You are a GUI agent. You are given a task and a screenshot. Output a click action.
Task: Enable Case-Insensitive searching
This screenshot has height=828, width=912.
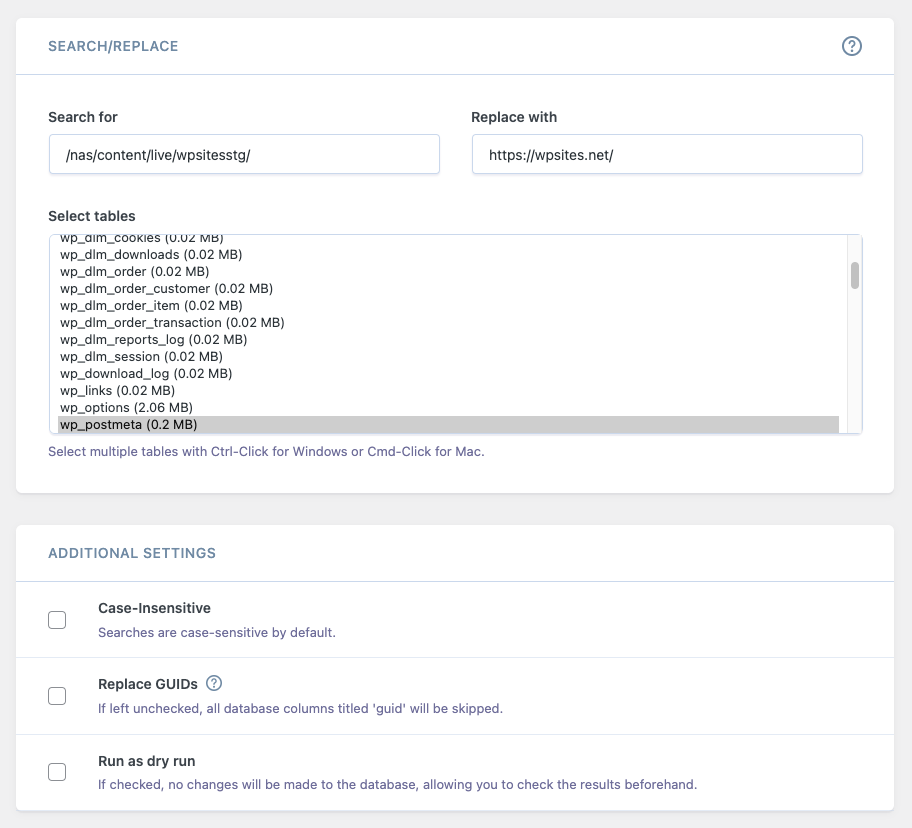(57, 619)
